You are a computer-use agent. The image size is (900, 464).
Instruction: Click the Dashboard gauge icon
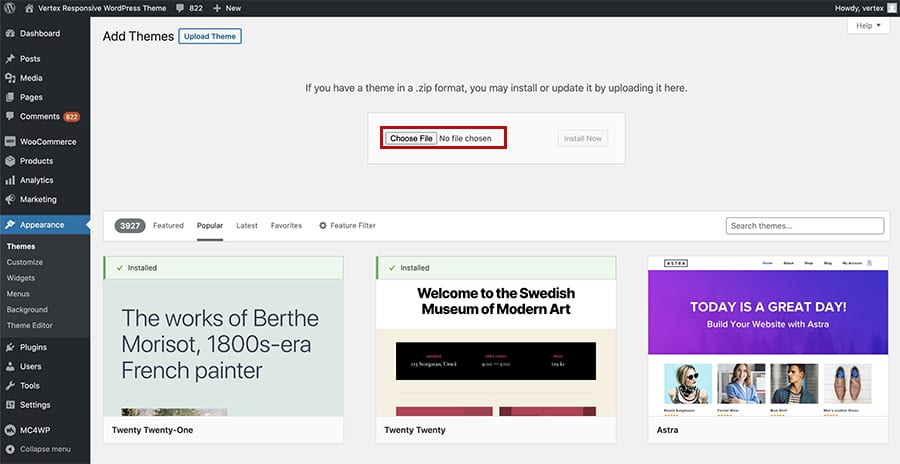(10, 33)
